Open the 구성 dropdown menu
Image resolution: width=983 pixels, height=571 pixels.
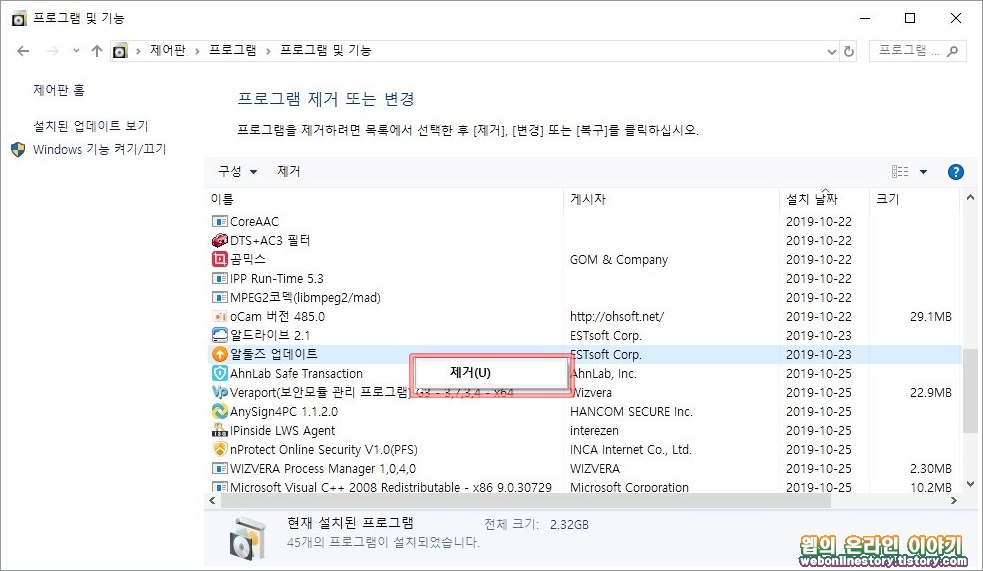point(238,171)
